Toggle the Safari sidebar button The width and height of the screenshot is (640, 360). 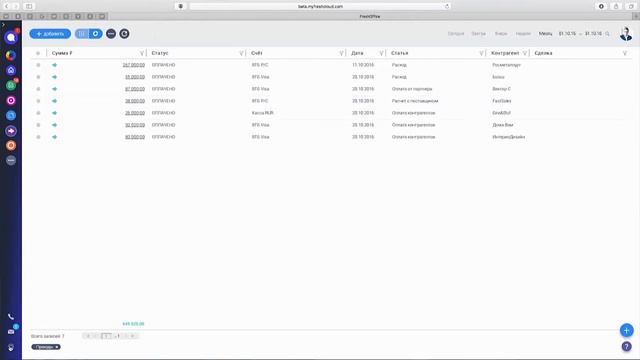[x=29, y=6]
